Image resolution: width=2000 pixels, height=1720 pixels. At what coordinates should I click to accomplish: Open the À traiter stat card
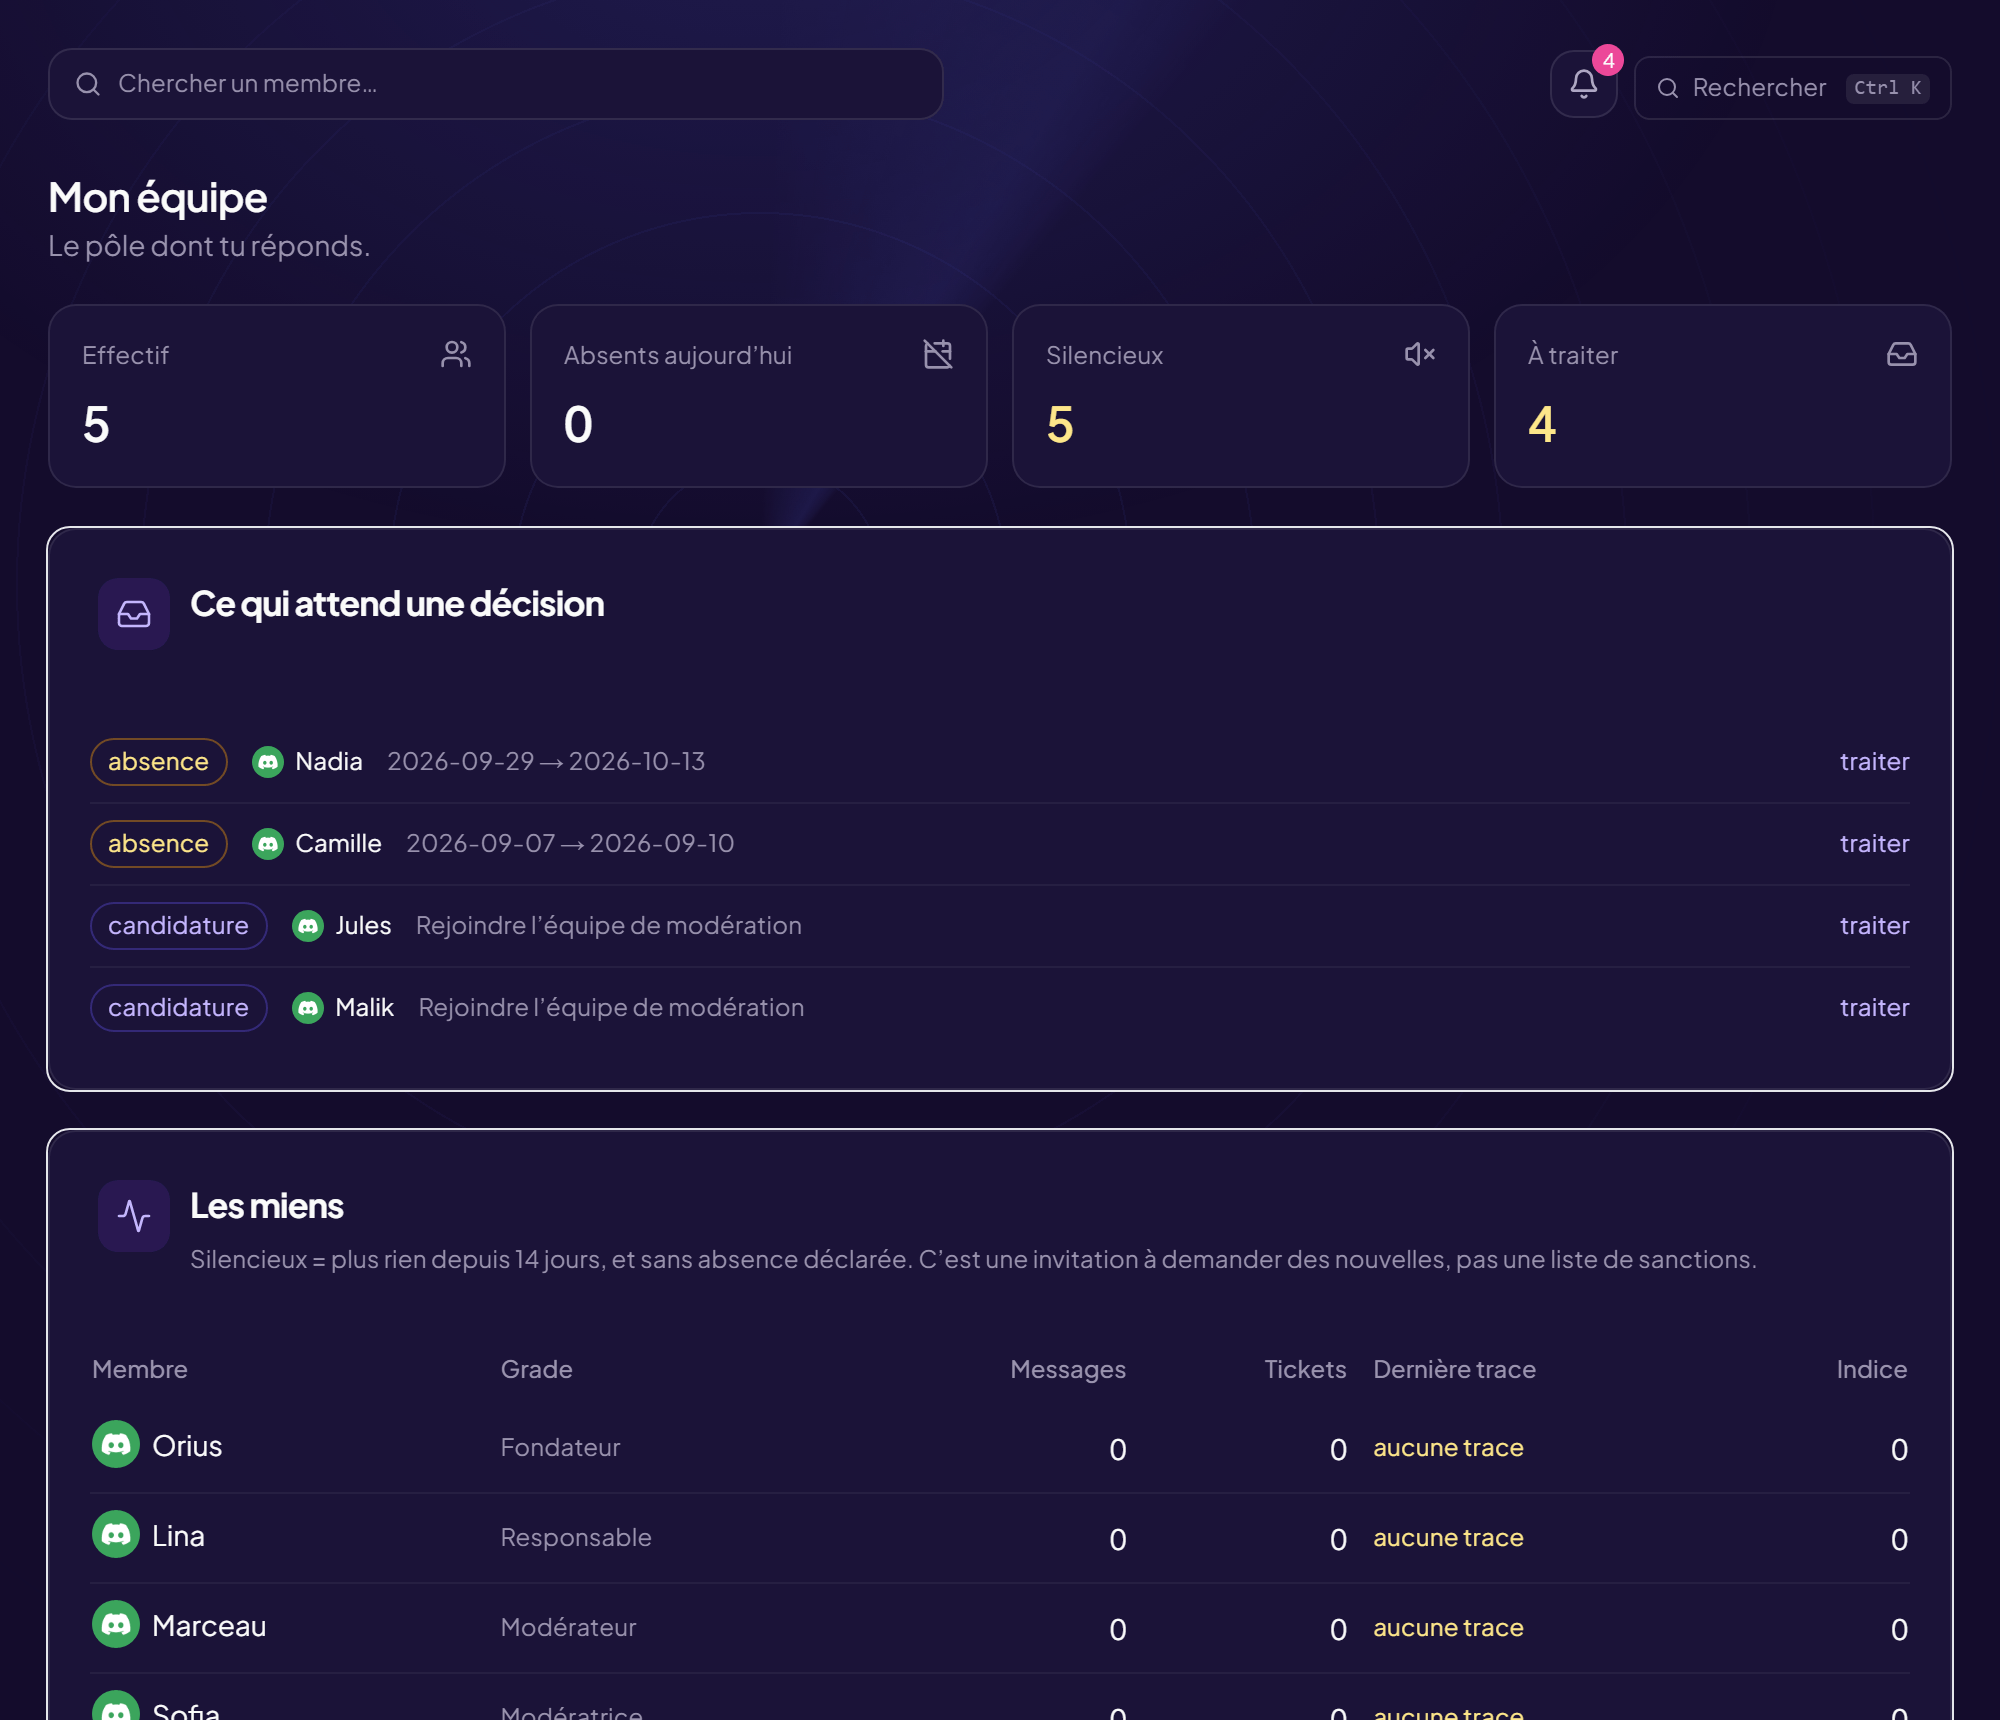tap(1723, 396)
